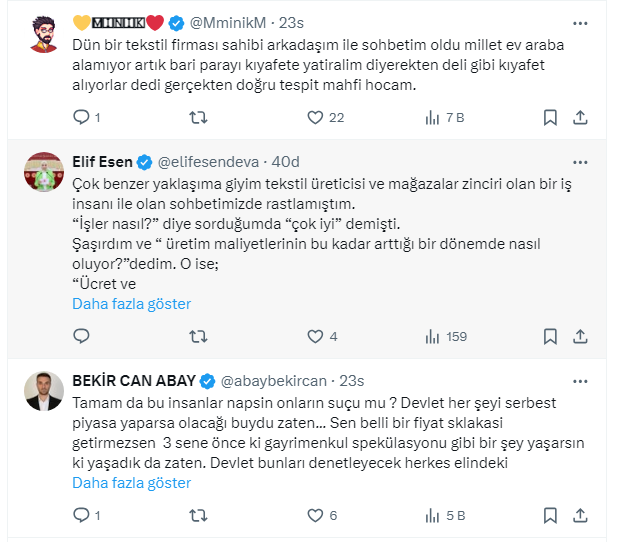Open more options on Elif Esen's tweet
The height and width of the screenshot is (542, 636).
point(581,161)
